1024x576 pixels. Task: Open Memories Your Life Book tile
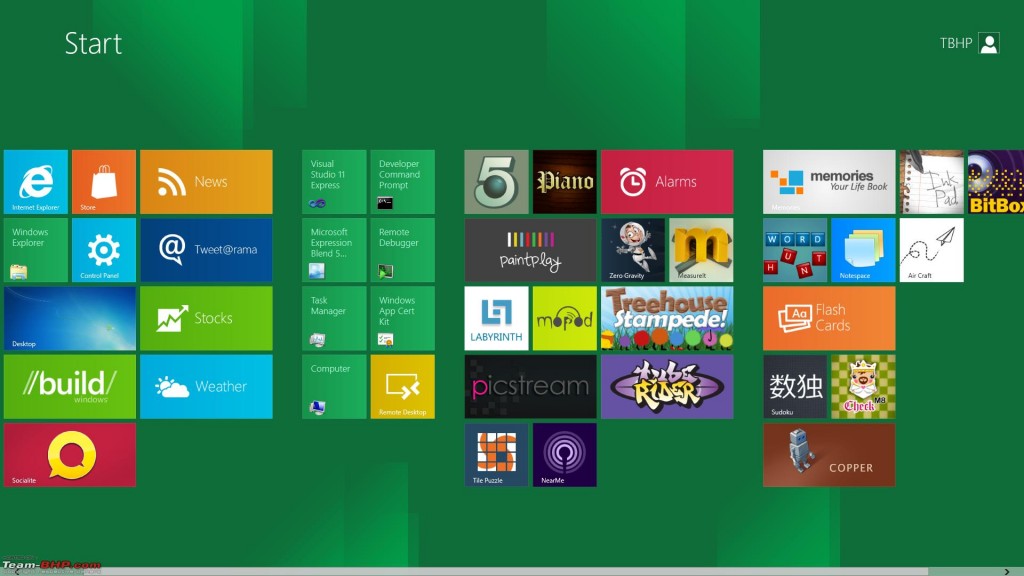click(x=829, y=182)
